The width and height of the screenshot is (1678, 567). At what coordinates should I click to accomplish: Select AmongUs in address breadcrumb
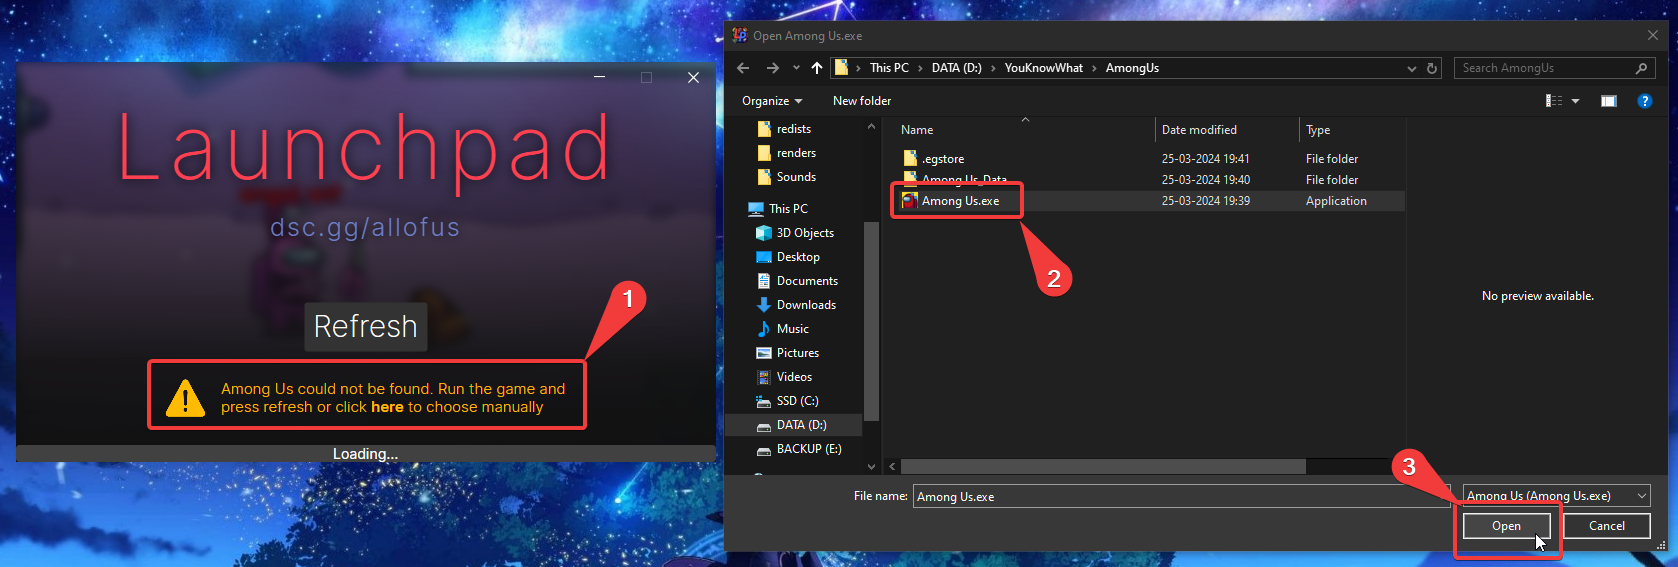tap(1132, 68)
